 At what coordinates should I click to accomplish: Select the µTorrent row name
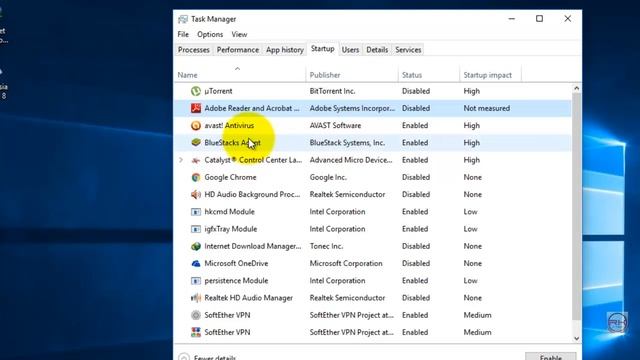(x=218, y=91)
